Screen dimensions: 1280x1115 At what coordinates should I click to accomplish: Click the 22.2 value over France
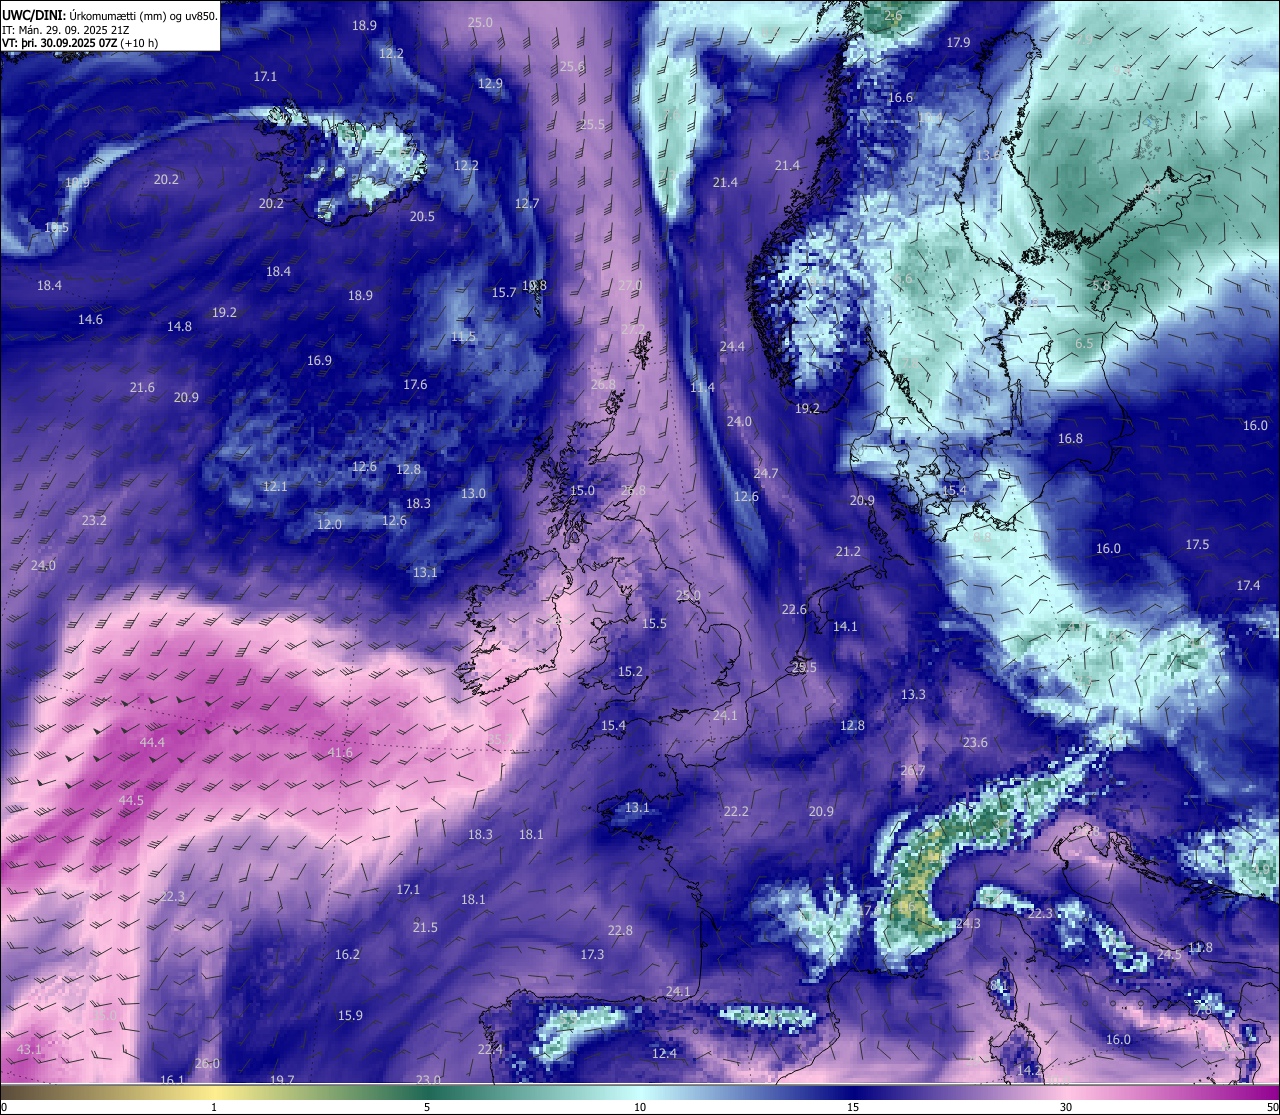coord(736,811)
